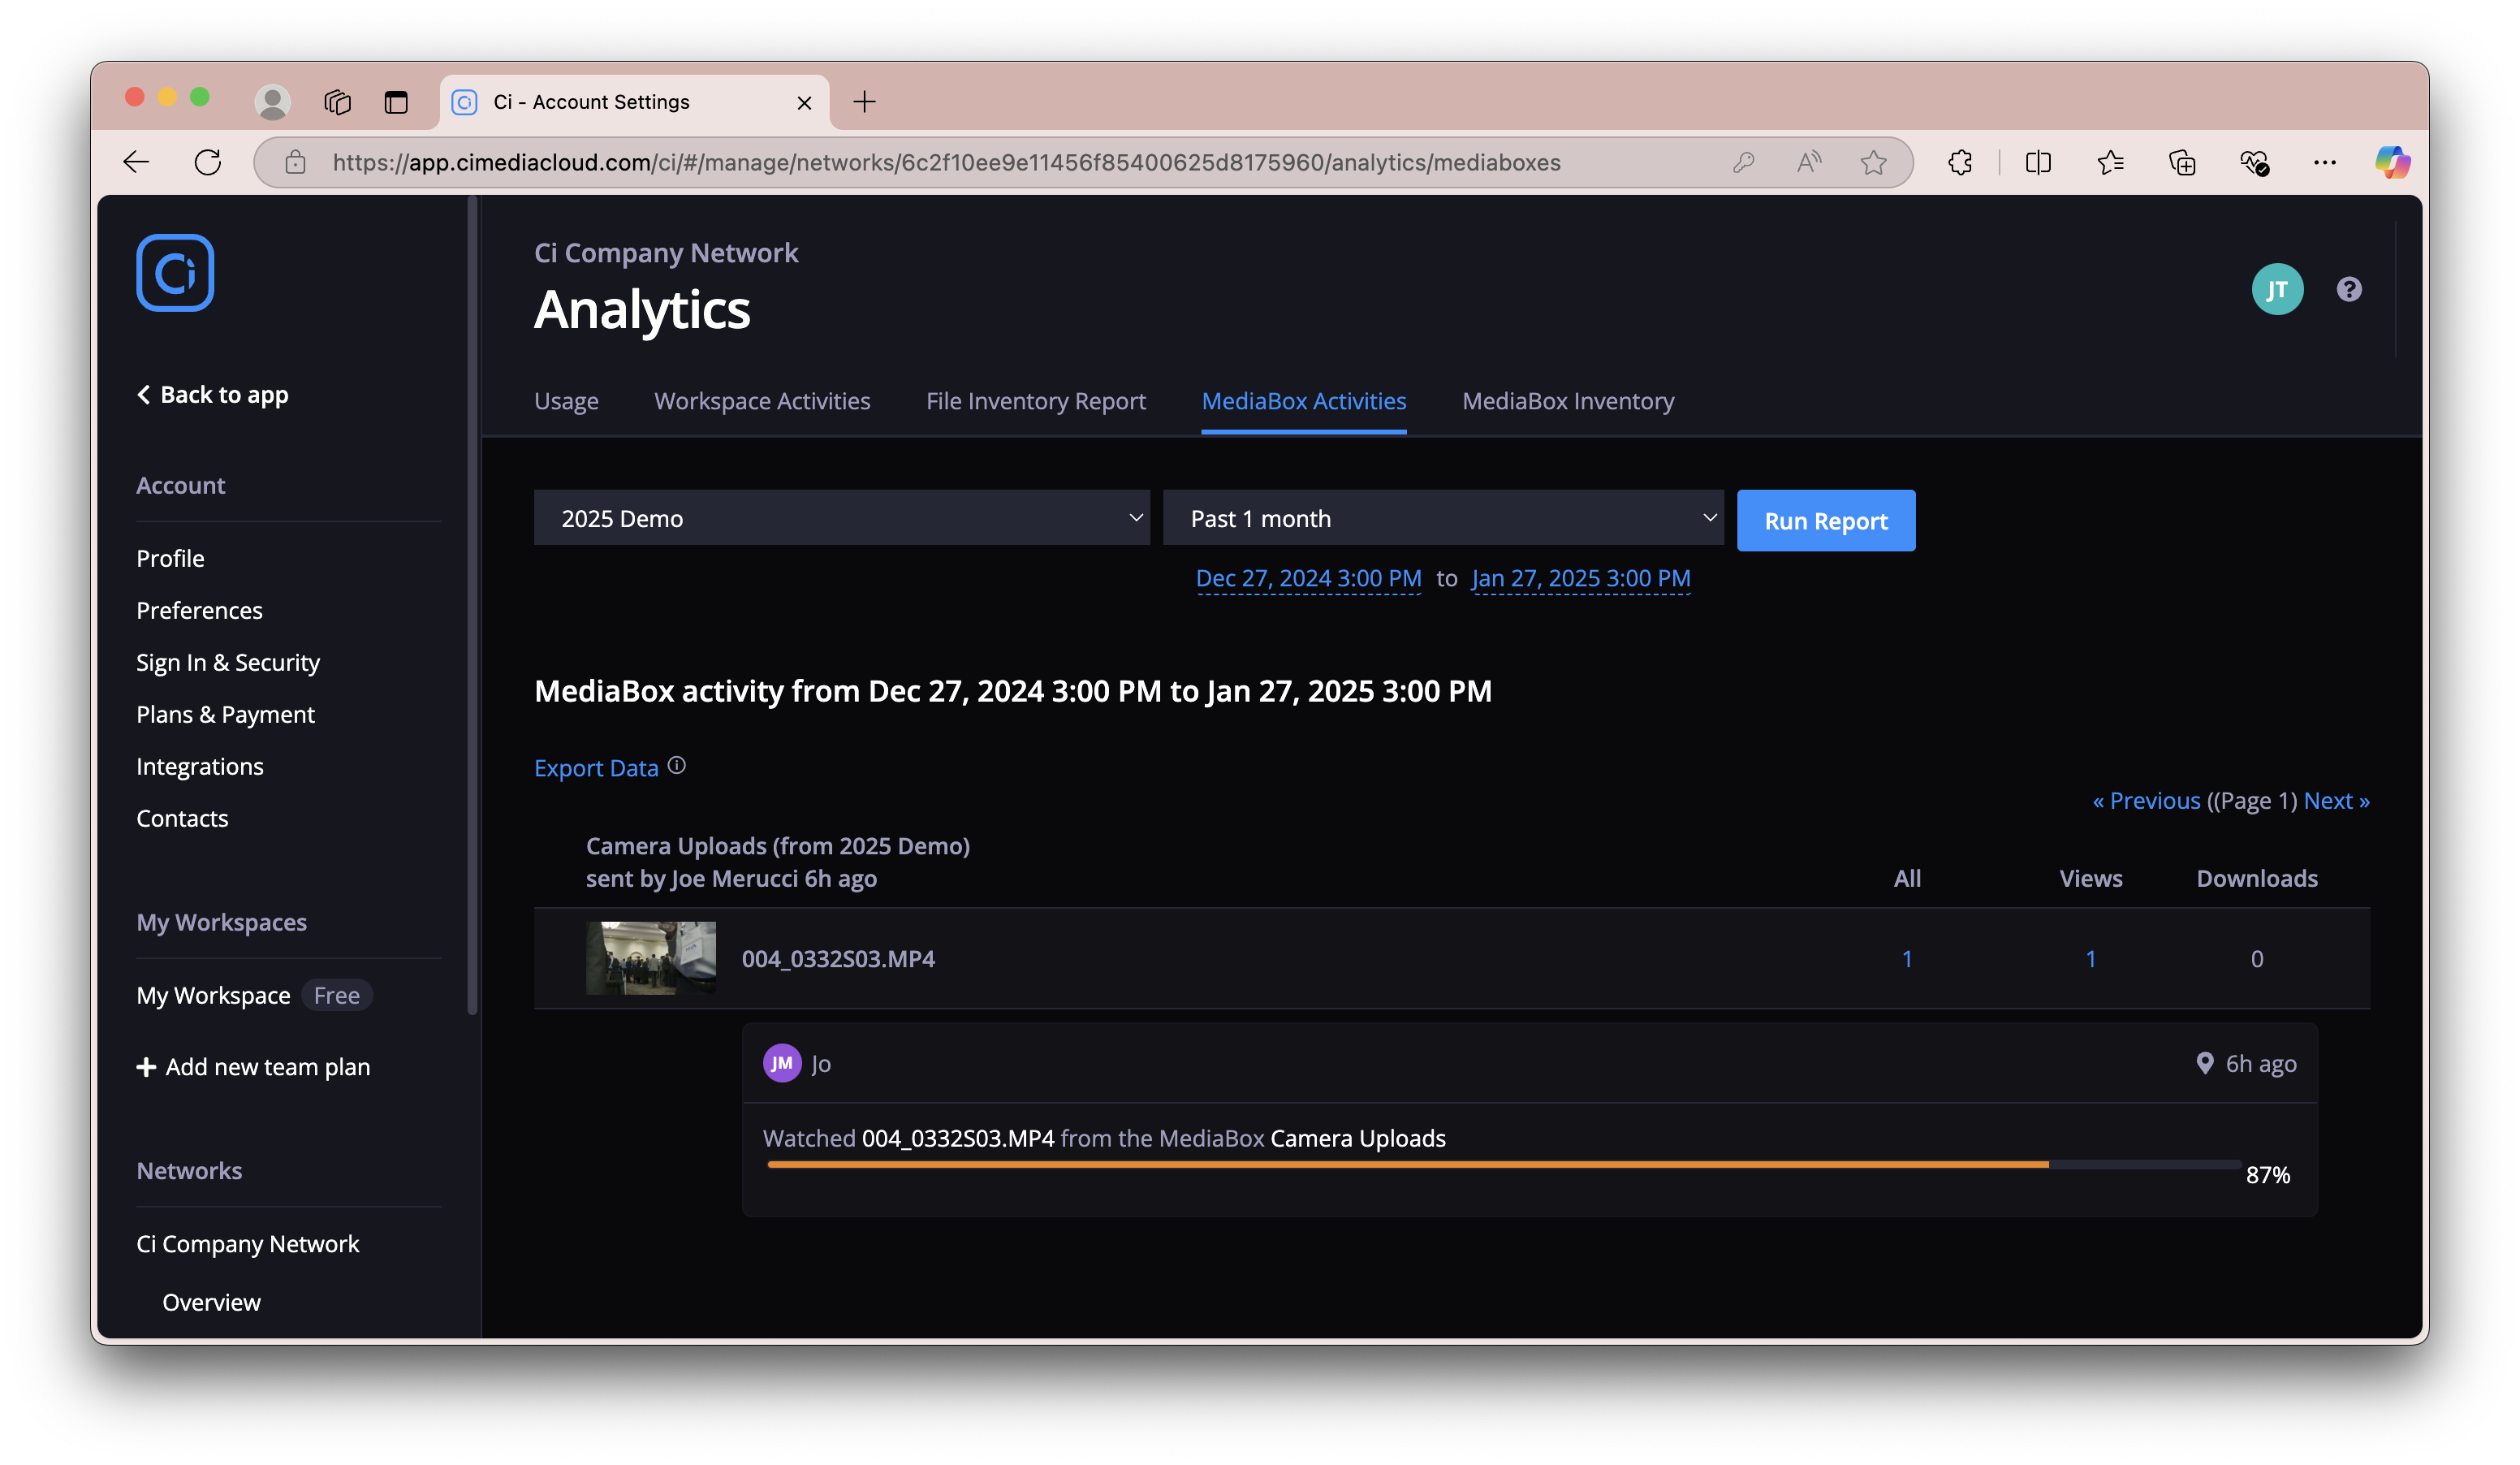The image size is (2520, 1465).
Task: Click the Ci logo in the sidebar
Action: coord(175,273)
